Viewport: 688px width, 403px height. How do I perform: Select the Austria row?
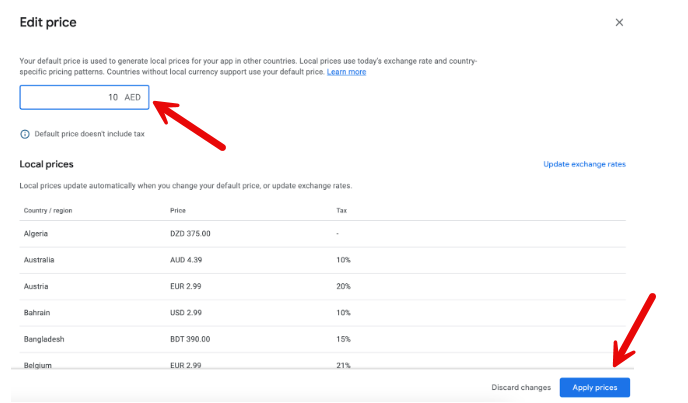pos(322,286)
